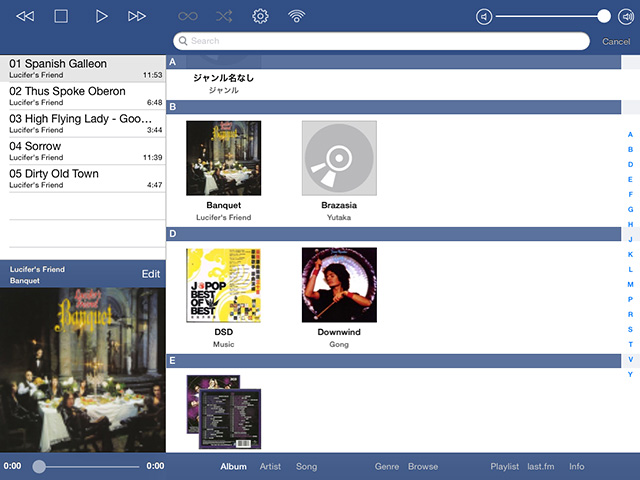Jump to letter M in index

630,284
